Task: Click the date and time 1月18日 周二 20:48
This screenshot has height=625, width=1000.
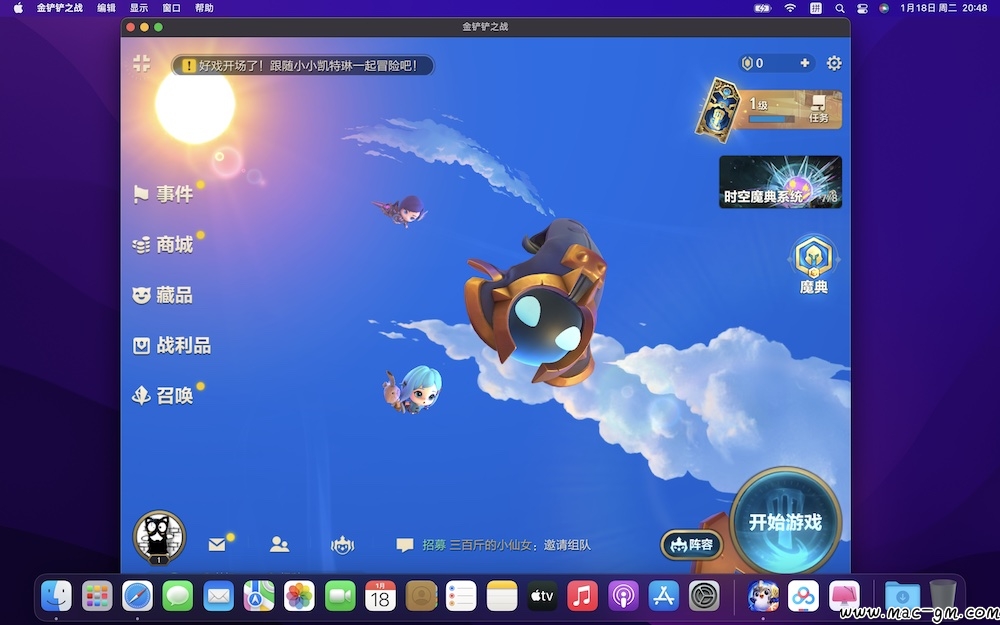Action: point(944,8)
